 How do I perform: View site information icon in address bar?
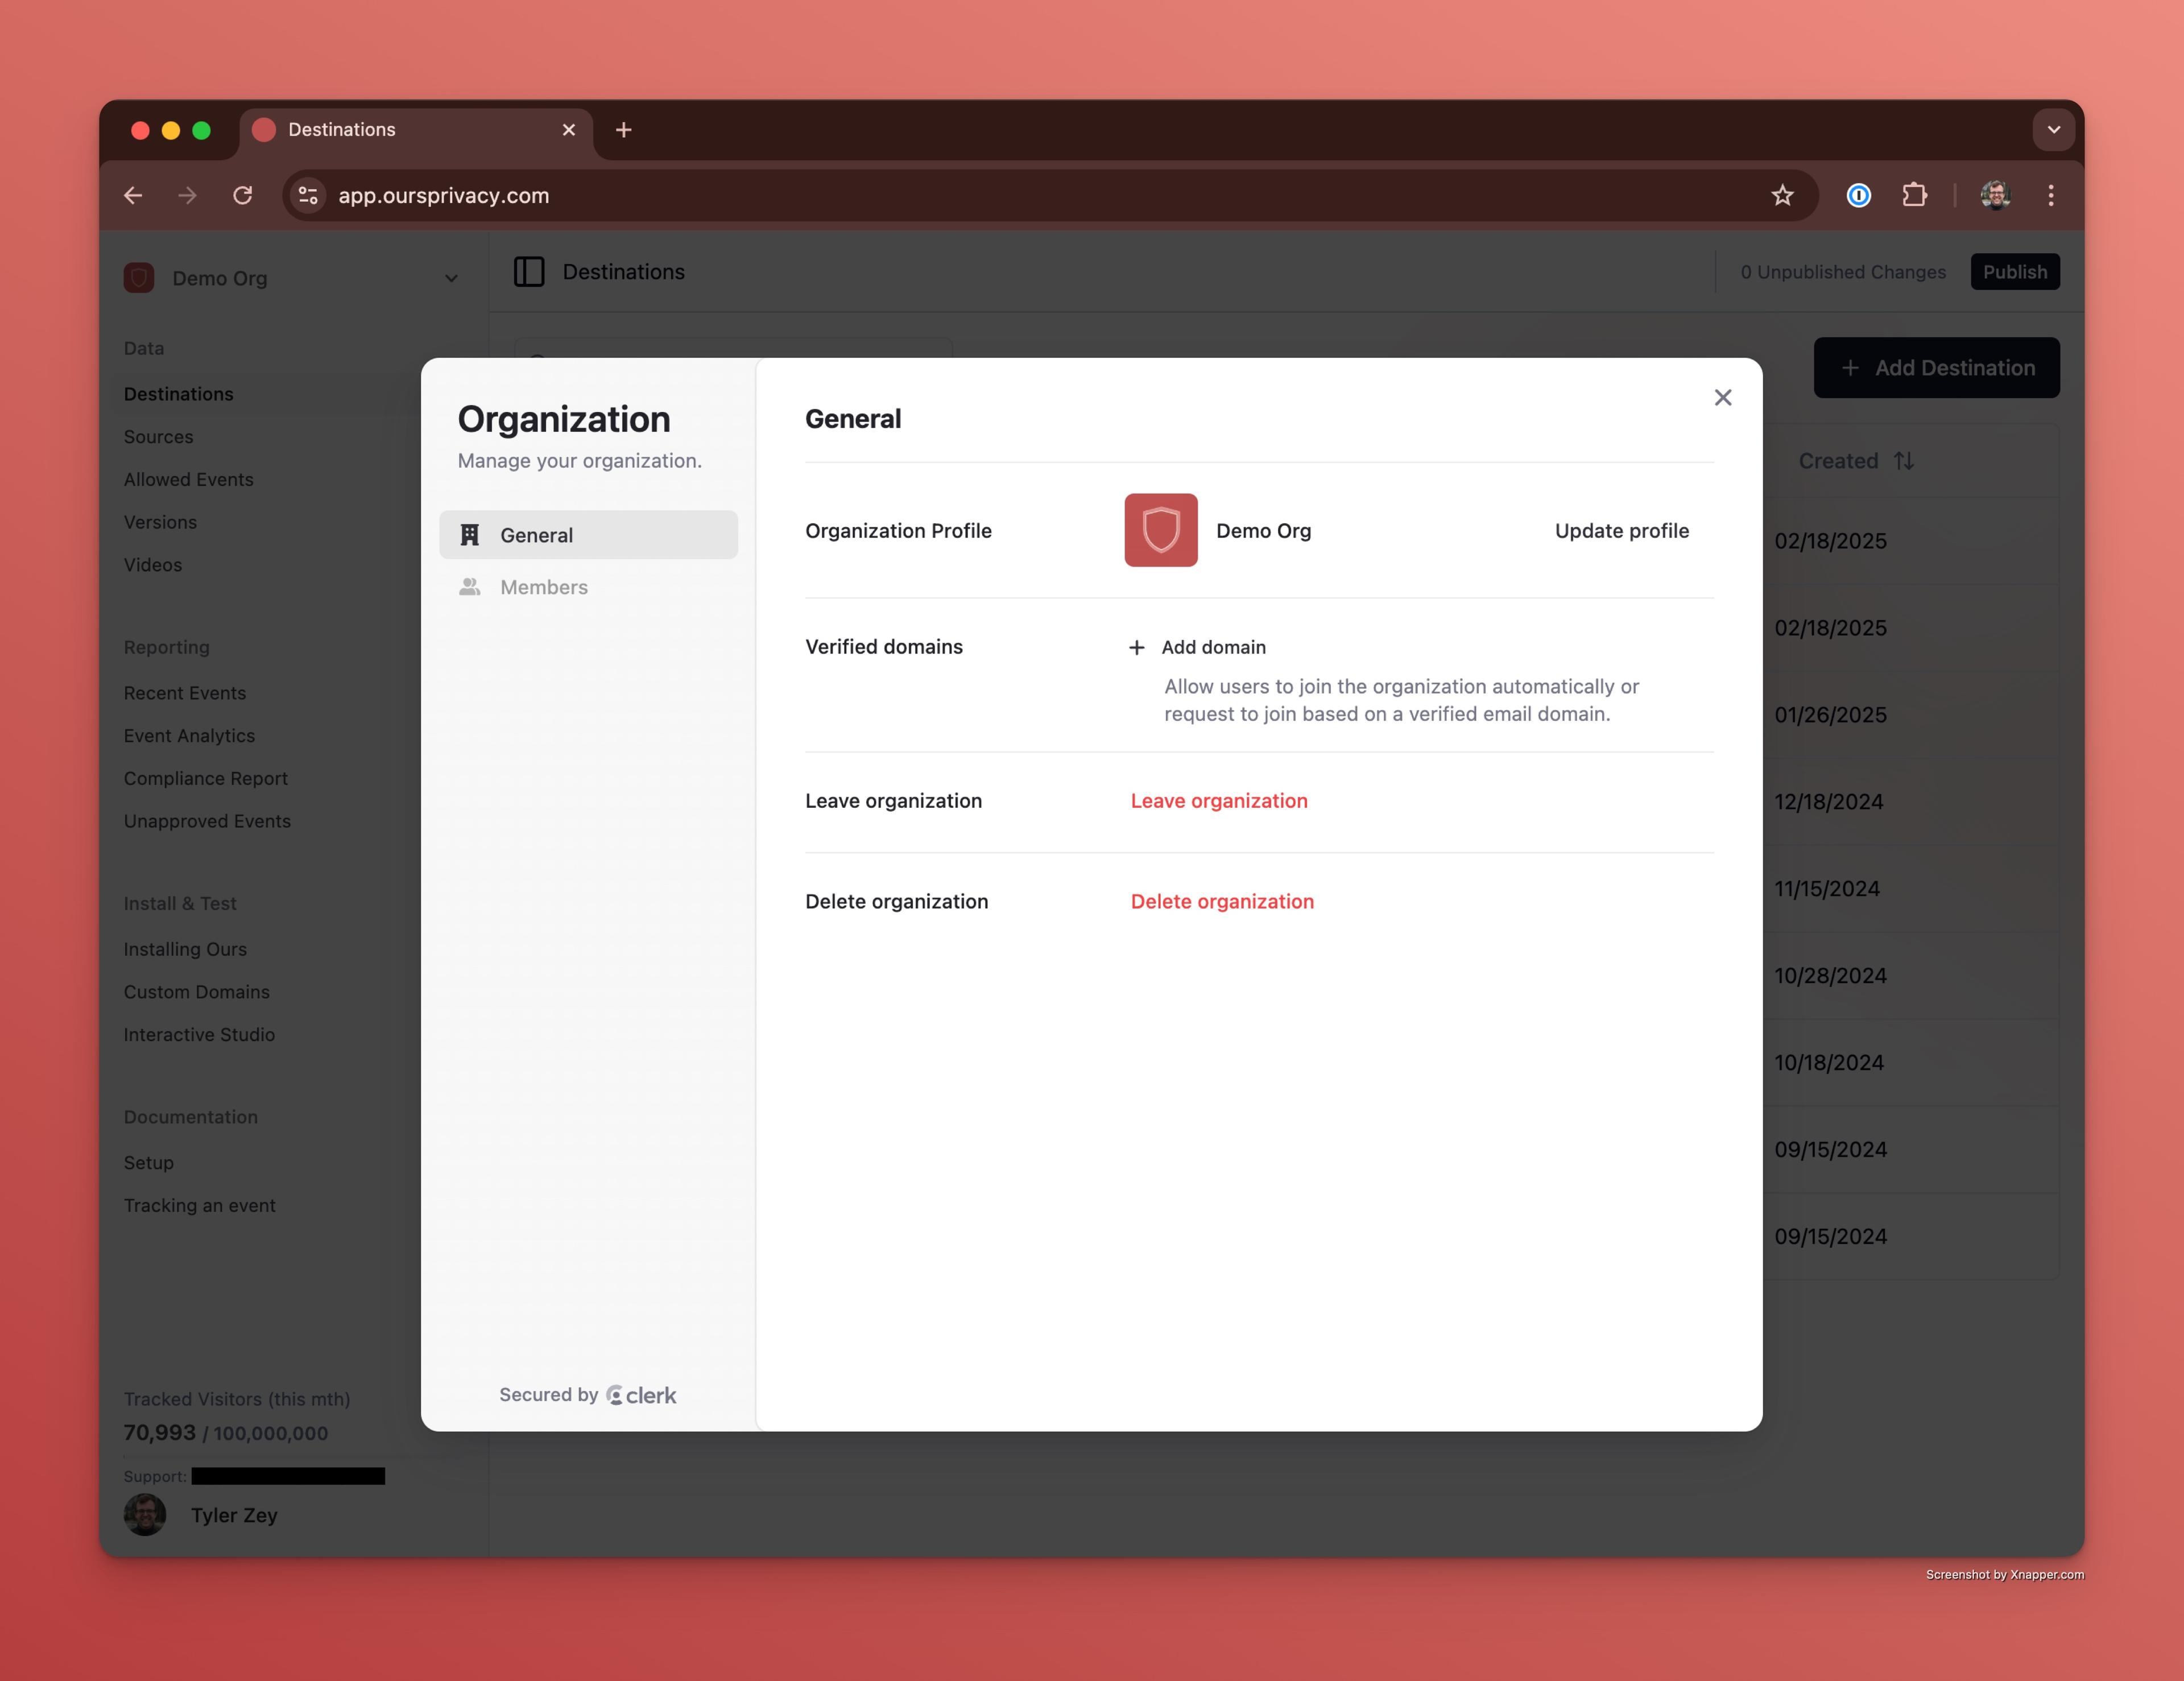tap(308, 196)
